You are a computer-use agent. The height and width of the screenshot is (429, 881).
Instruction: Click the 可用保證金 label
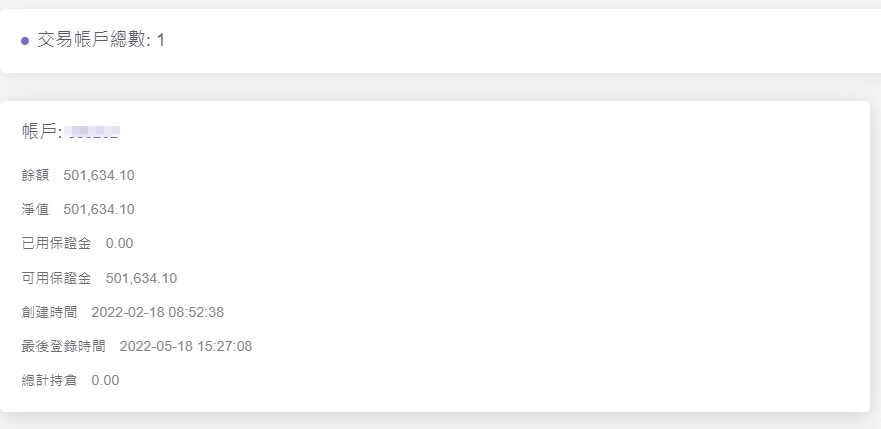[x=56, y=278]
